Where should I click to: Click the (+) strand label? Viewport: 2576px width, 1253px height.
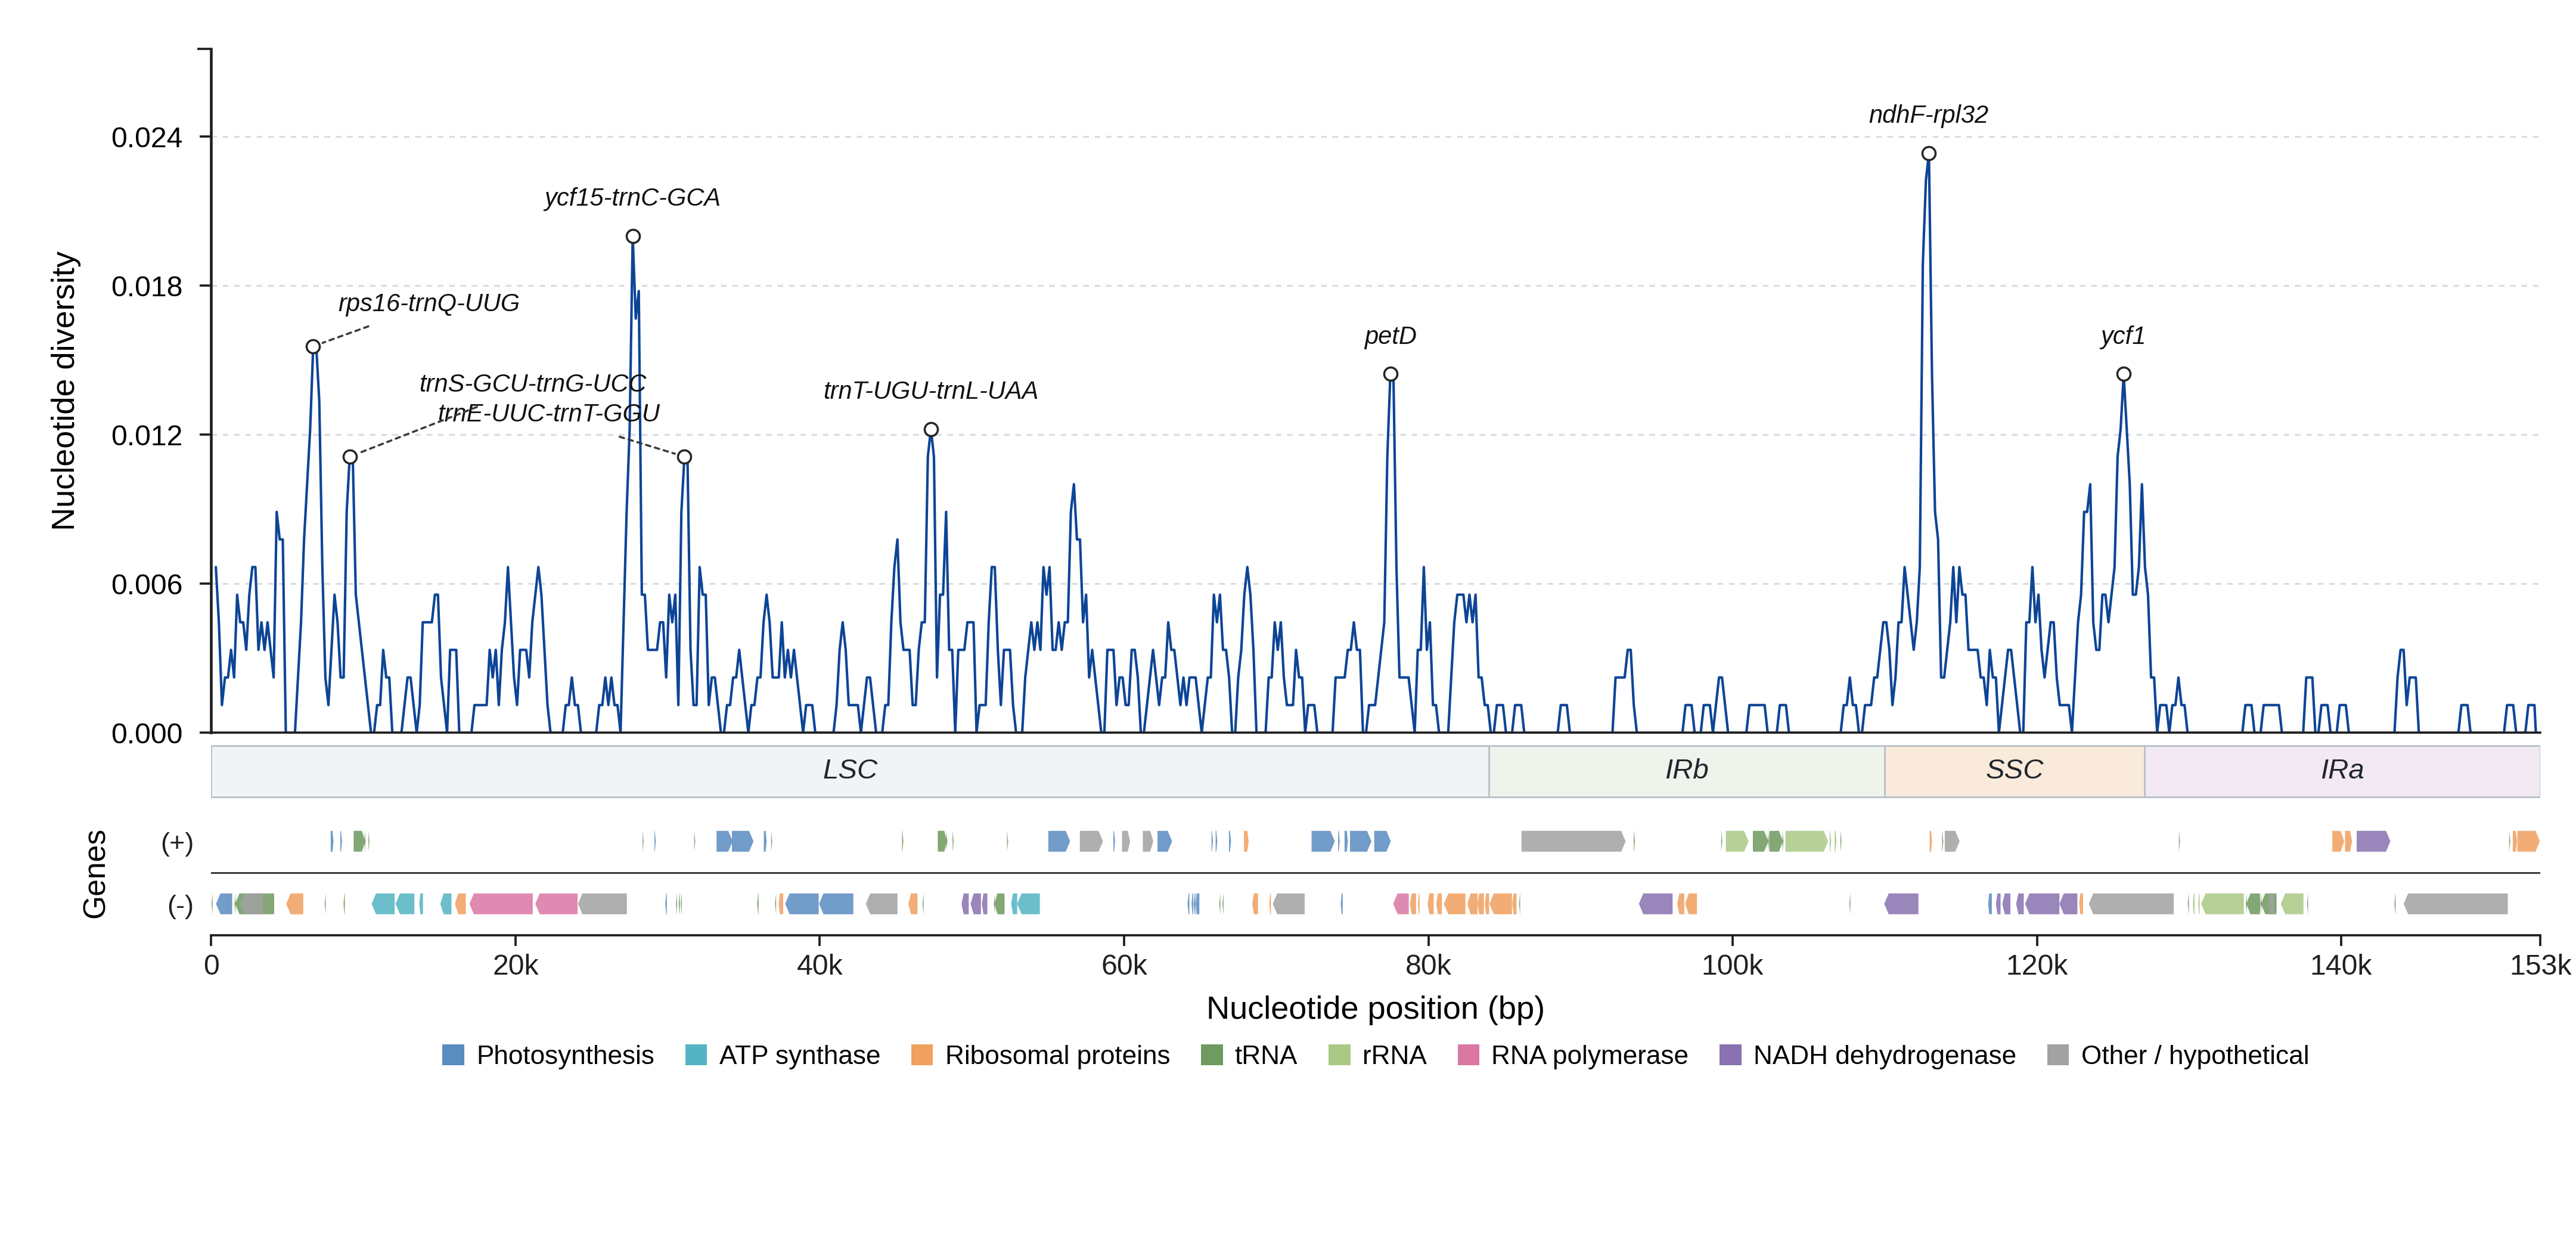click(x=177, y=843)
